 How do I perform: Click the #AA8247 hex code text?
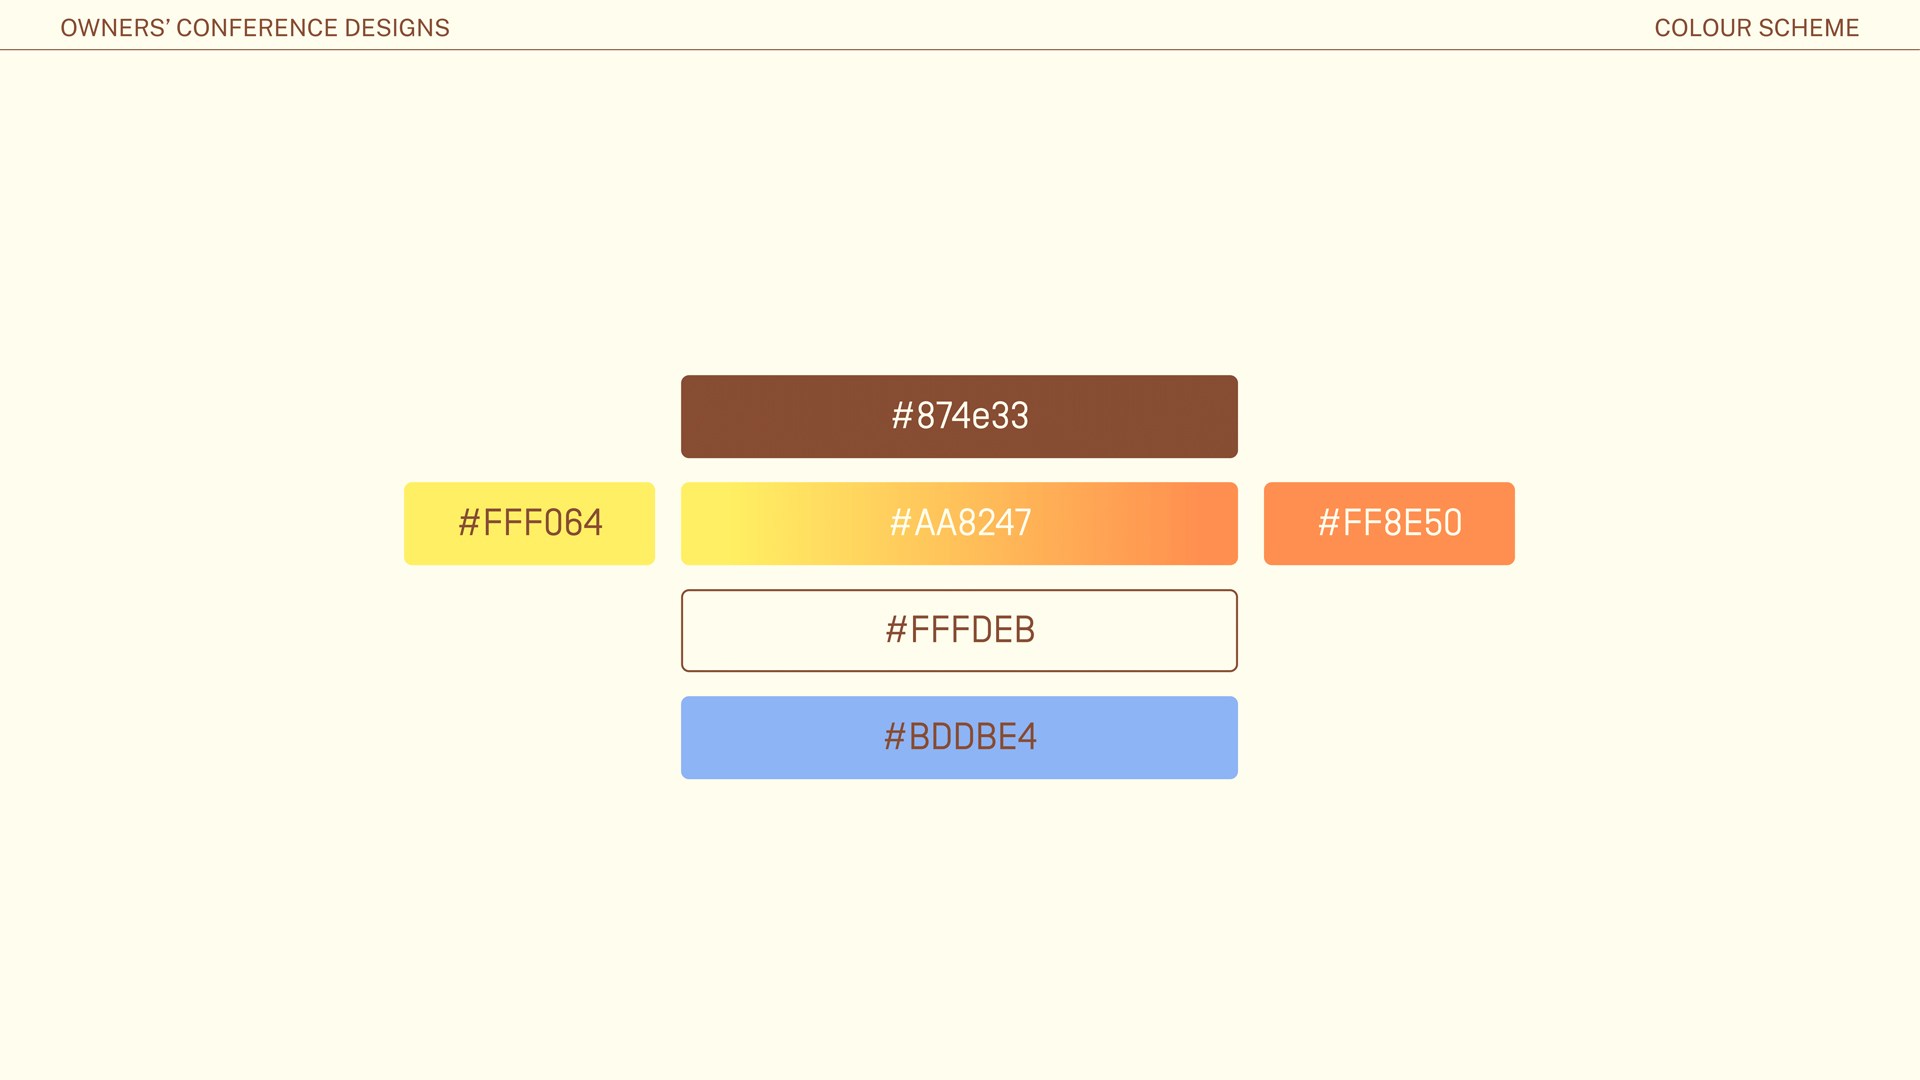tap(960, 523)
